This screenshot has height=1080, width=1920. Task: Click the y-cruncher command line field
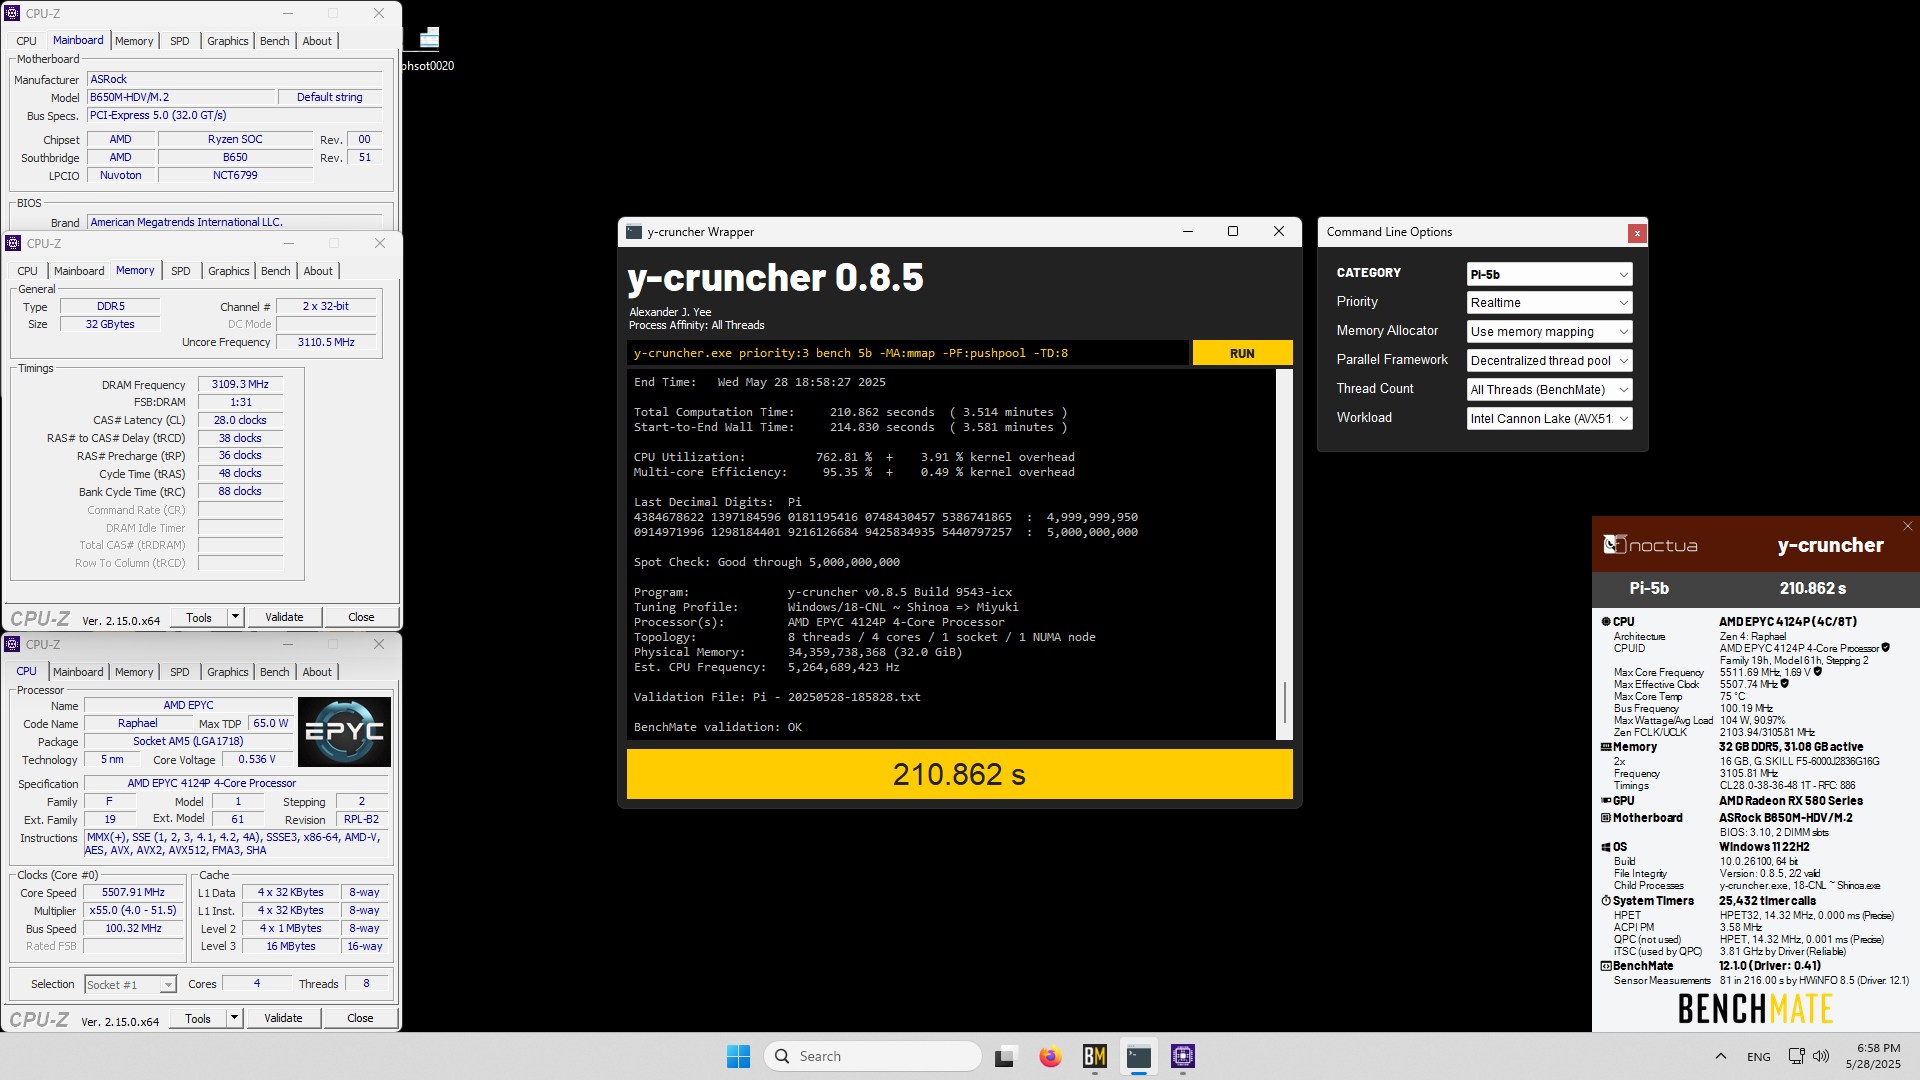click(x=908, y=353)
